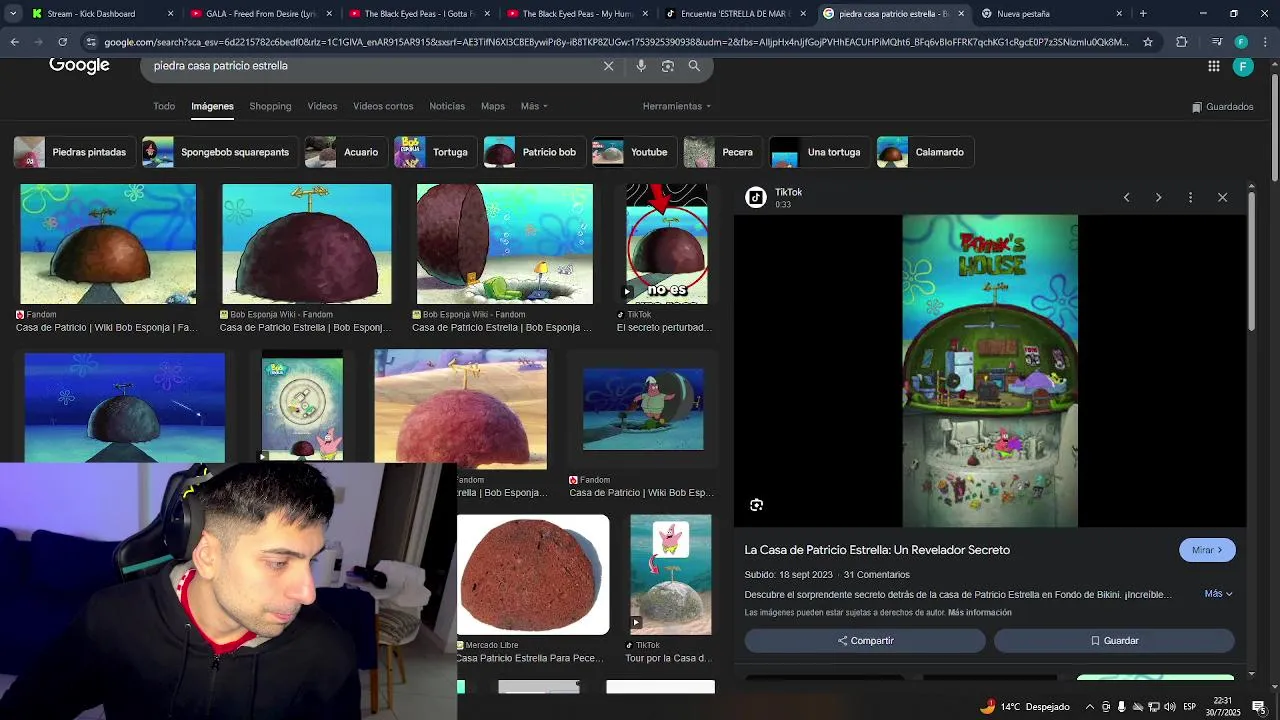Apply the Una tortuga filter chip
The width and height of the screenshot is (1280, 720).
click(819, 152)
